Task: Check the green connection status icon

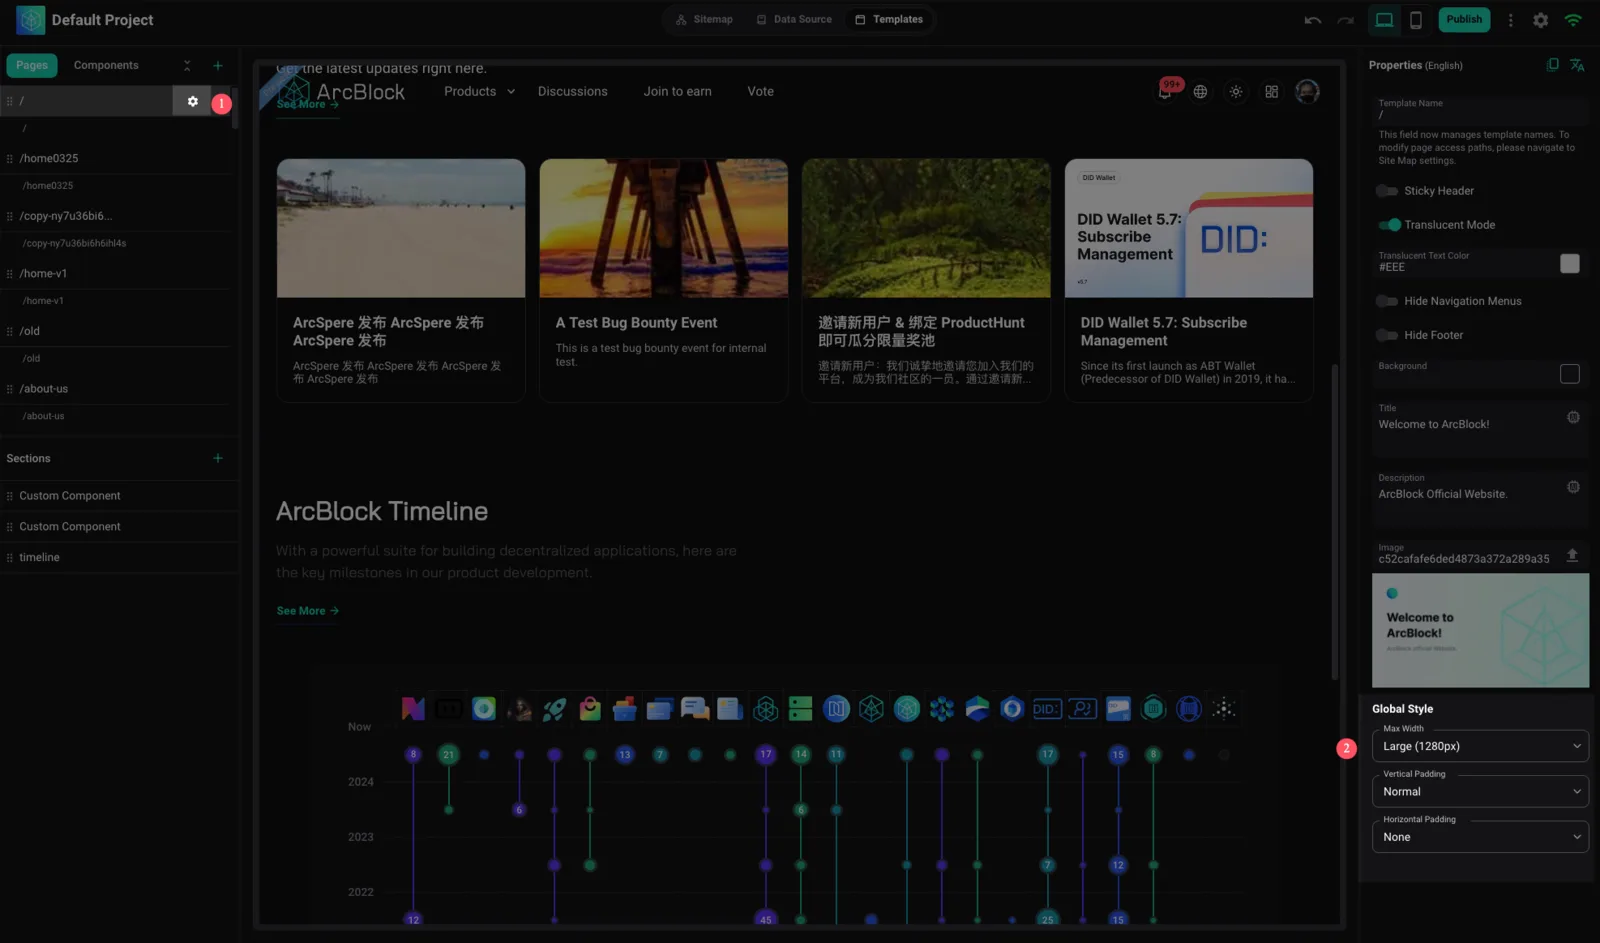Action: tap(1573, 20)
